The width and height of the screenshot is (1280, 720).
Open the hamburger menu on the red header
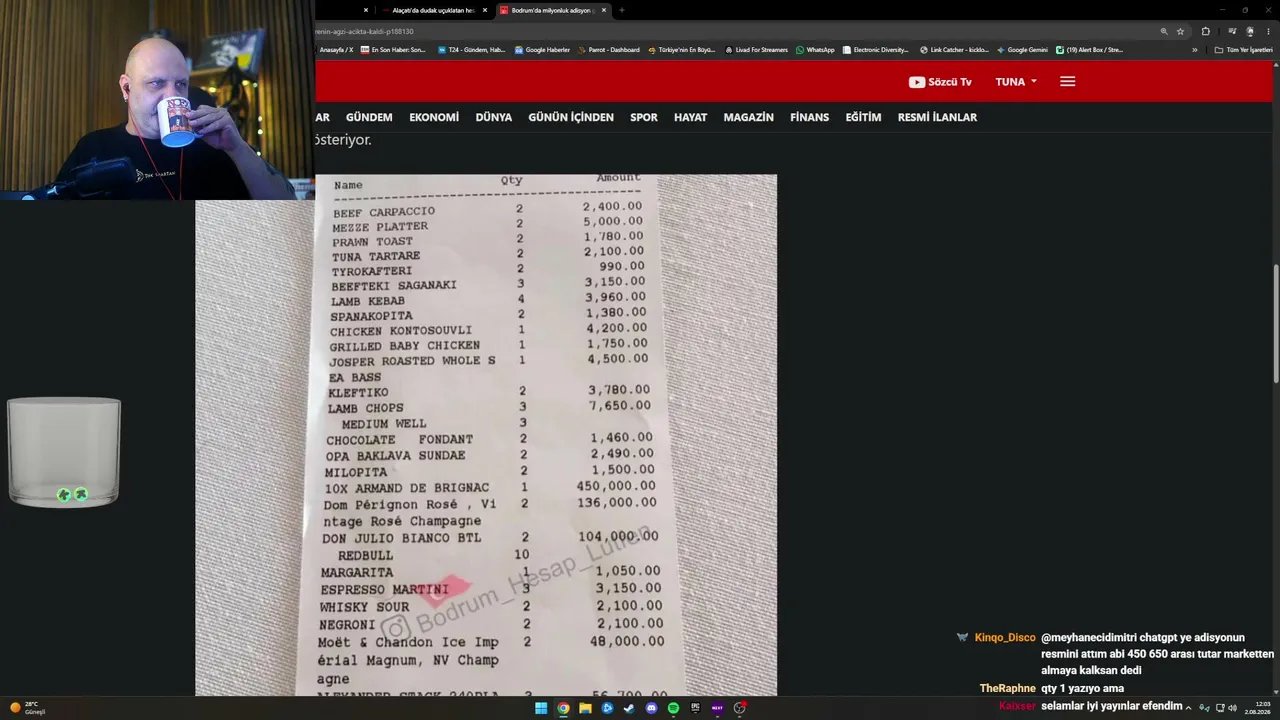(x=1067, y=82)
